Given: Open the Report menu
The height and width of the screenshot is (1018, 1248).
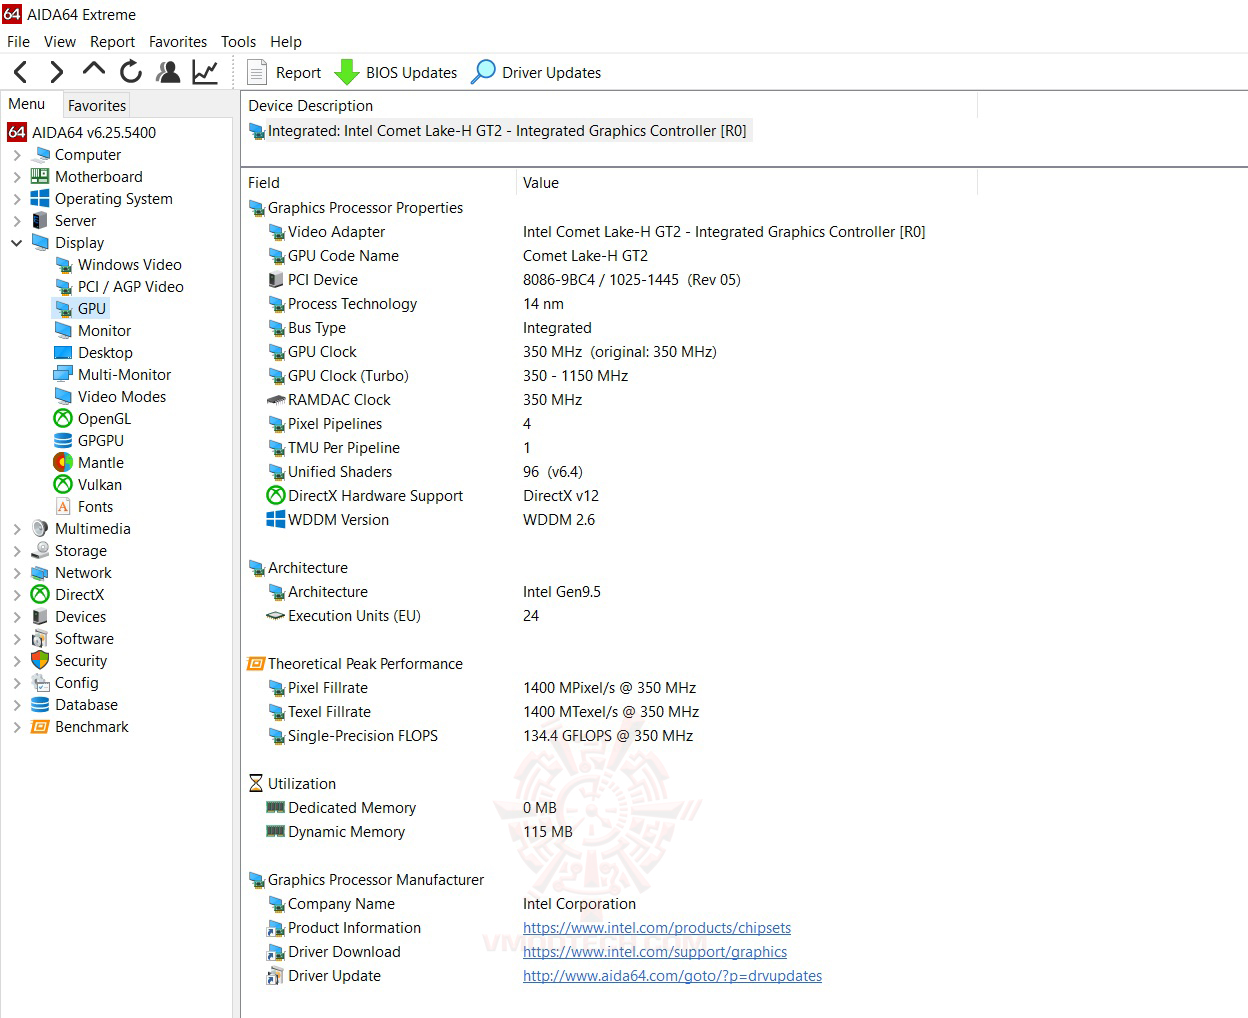Looking at the screenshot, I should [112, 41].
